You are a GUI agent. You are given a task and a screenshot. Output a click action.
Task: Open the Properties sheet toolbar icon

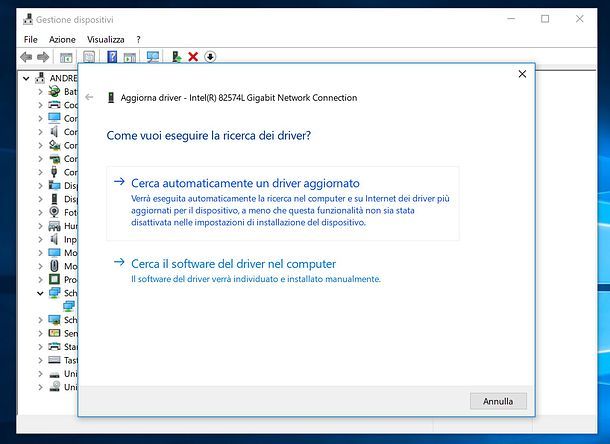tap(89, 57)
